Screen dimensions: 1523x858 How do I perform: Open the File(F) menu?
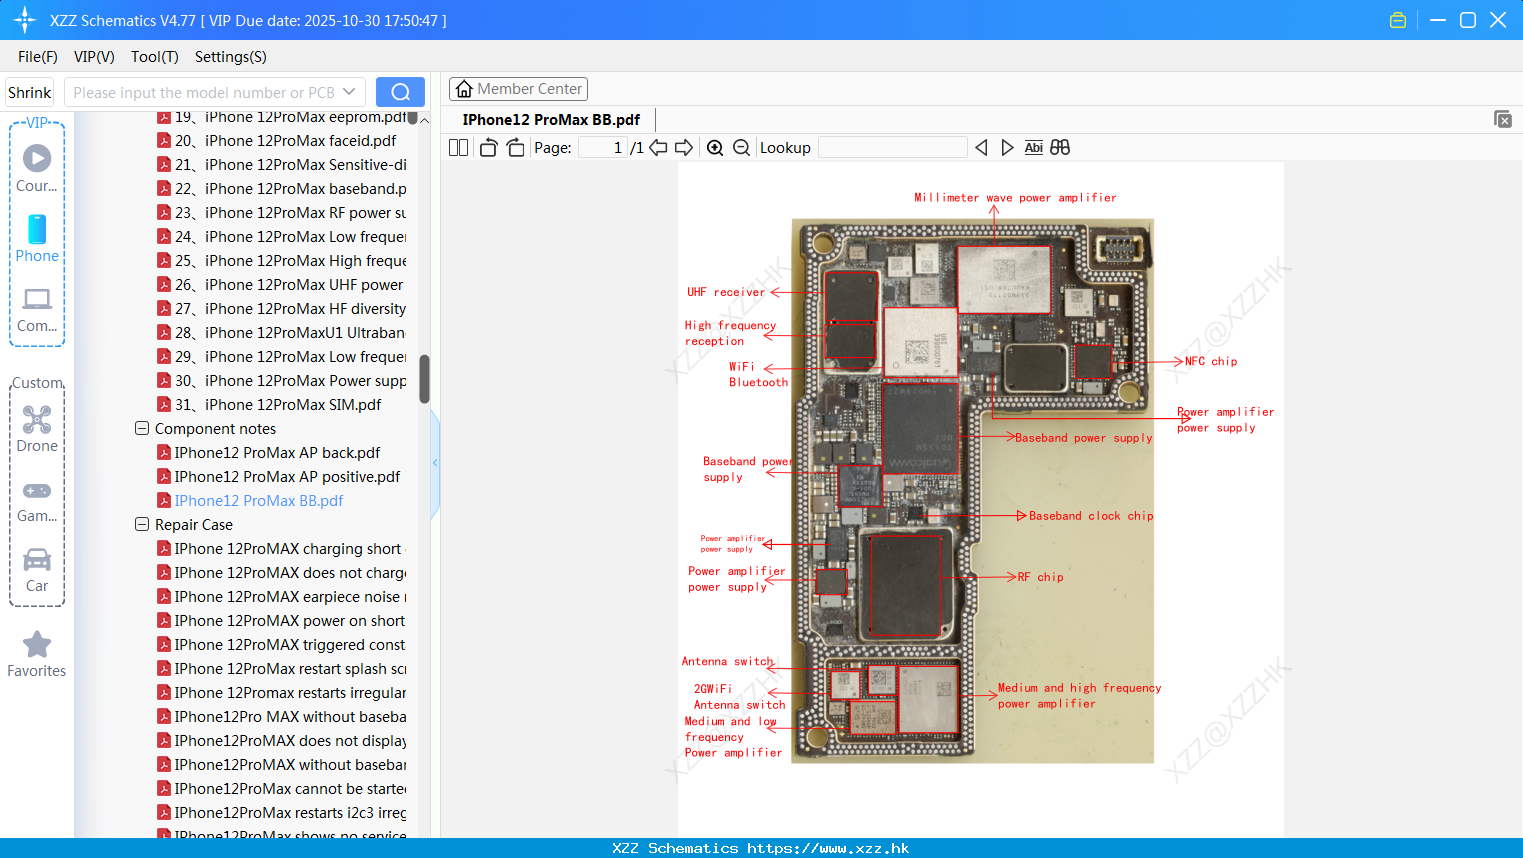coord(38,57)
